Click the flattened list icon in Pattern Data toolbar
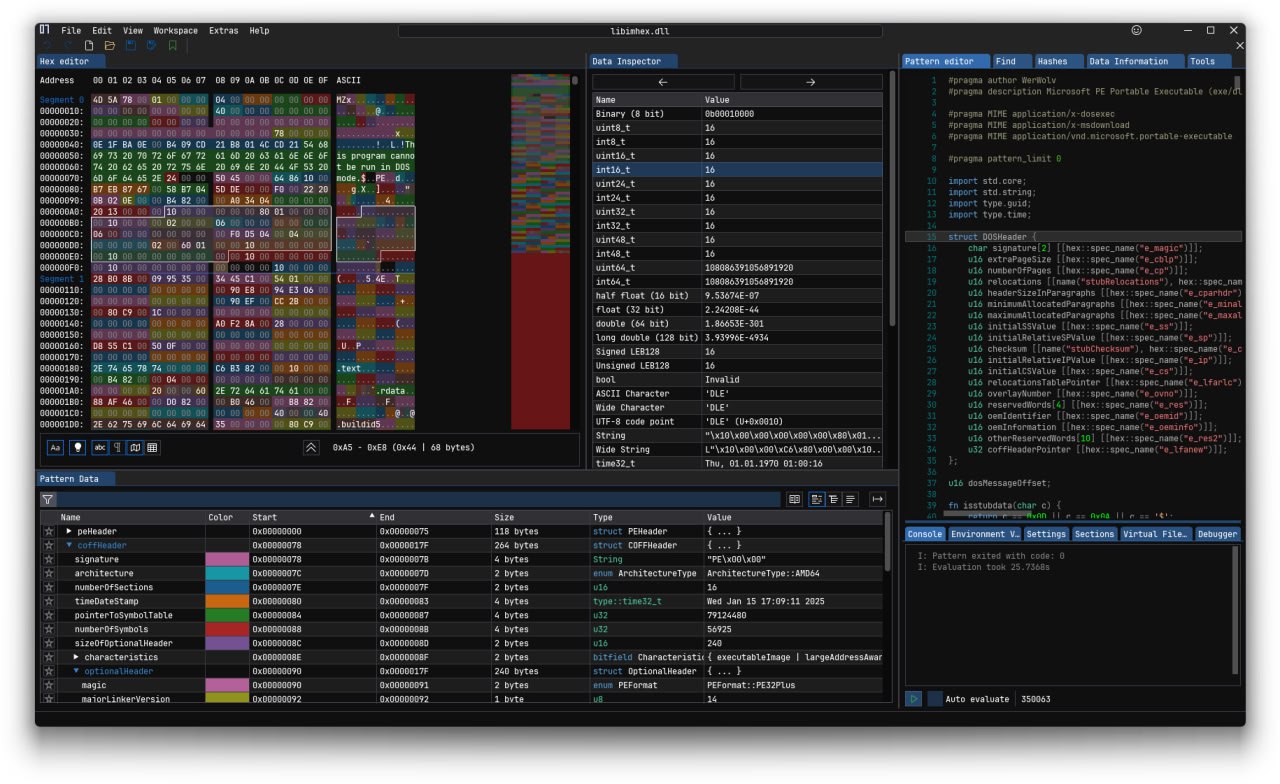Image resolution: width=1280 pixels, height=784 pixels. (850, 498)
